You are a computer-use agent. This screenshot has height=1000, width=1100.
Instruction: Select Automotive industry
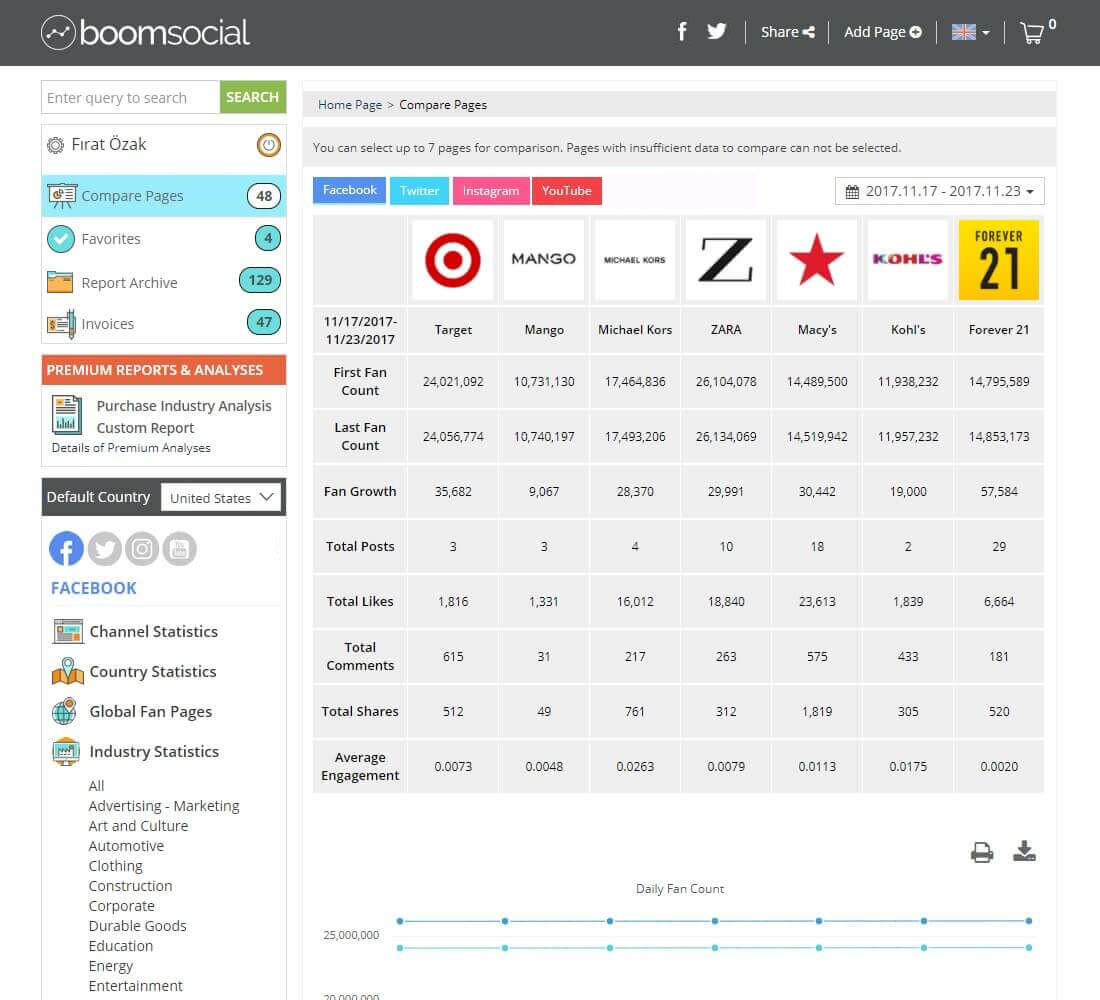pos(126,846)
